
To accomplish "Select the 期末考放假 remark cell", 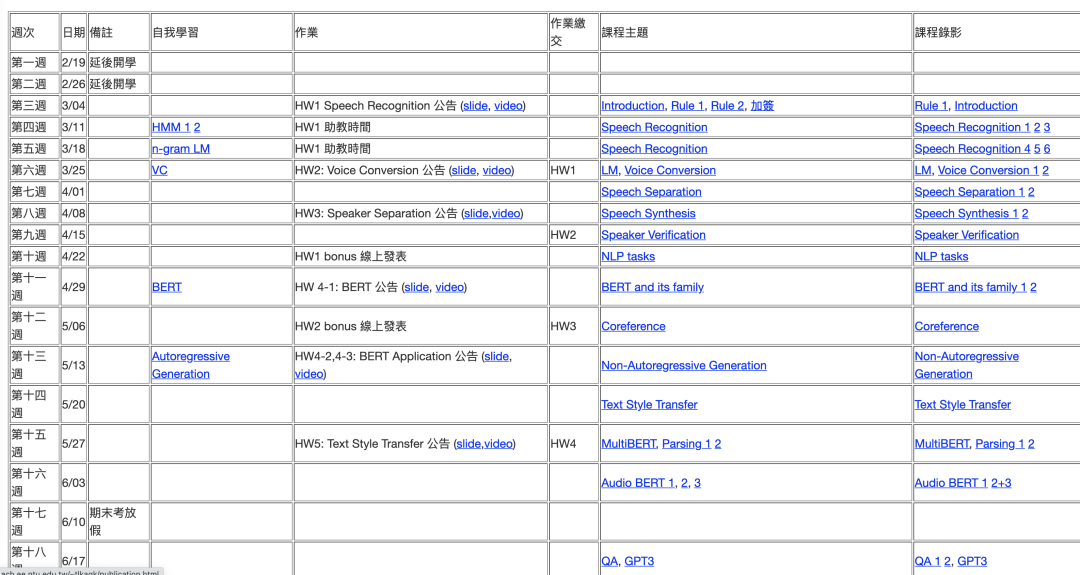I will pyautogui.click(x=118, y=522).
